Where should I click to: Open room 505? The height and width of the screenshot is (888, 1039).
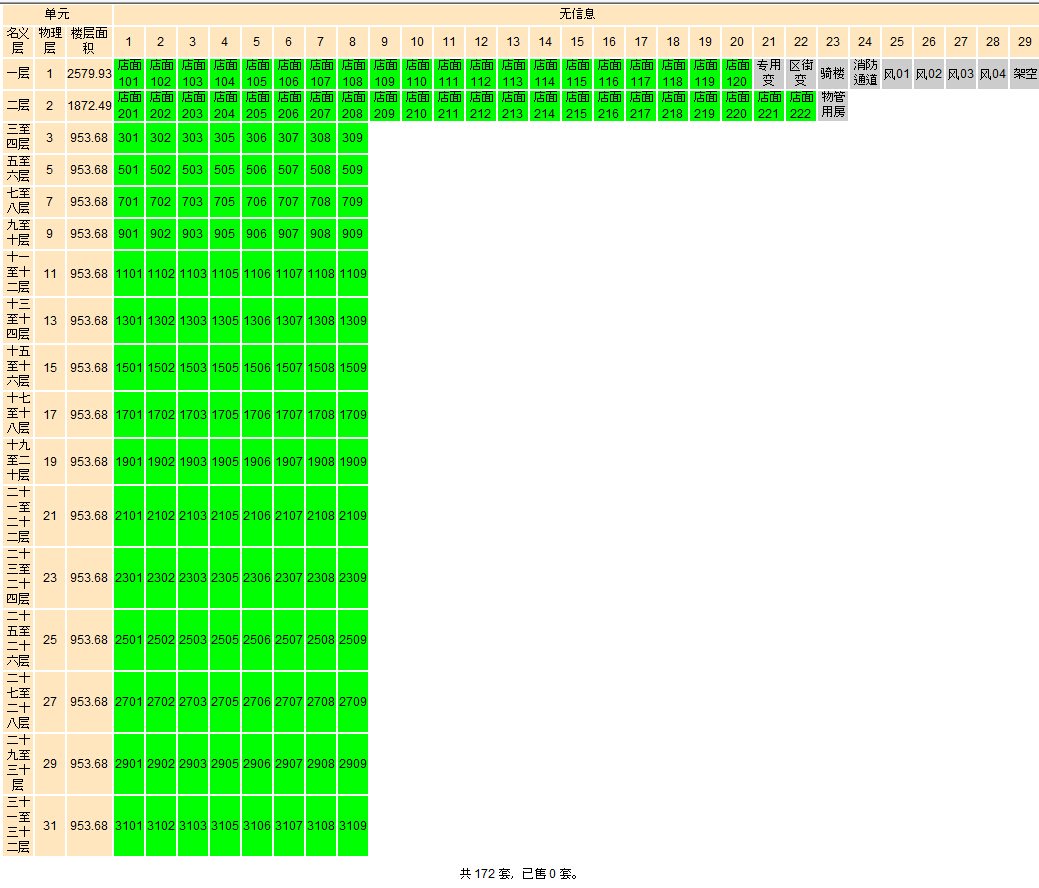tap(225, 170)
